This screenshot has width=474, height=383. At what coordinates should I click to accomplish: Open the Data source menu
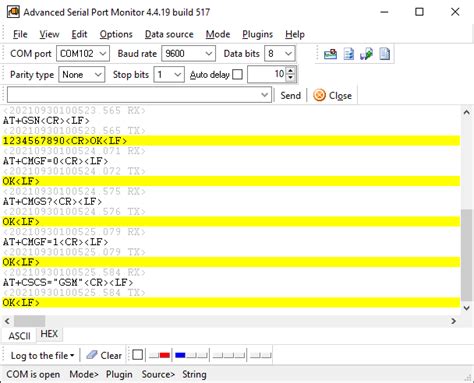pyautogui.click(x=169, y=34)
